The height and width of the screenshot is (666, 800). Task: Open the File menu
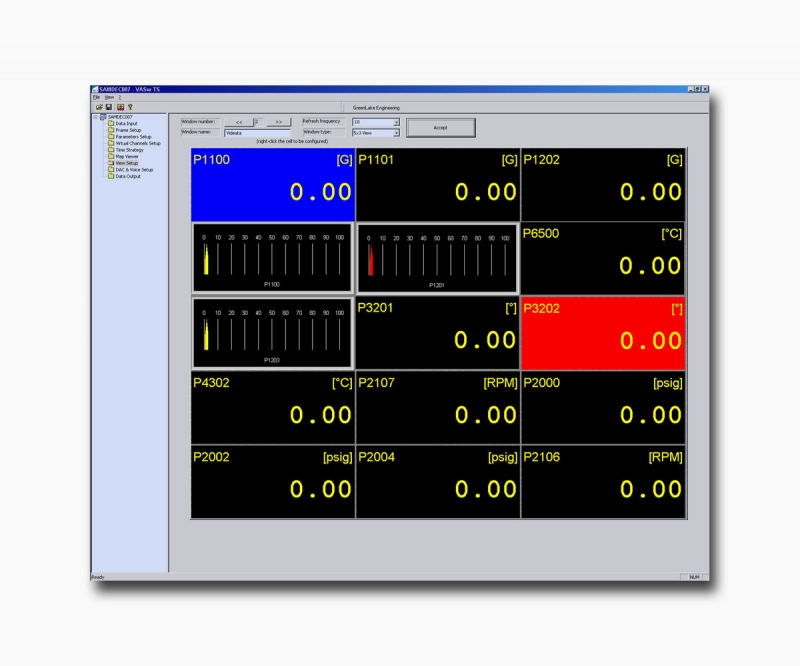pos(97,97)
